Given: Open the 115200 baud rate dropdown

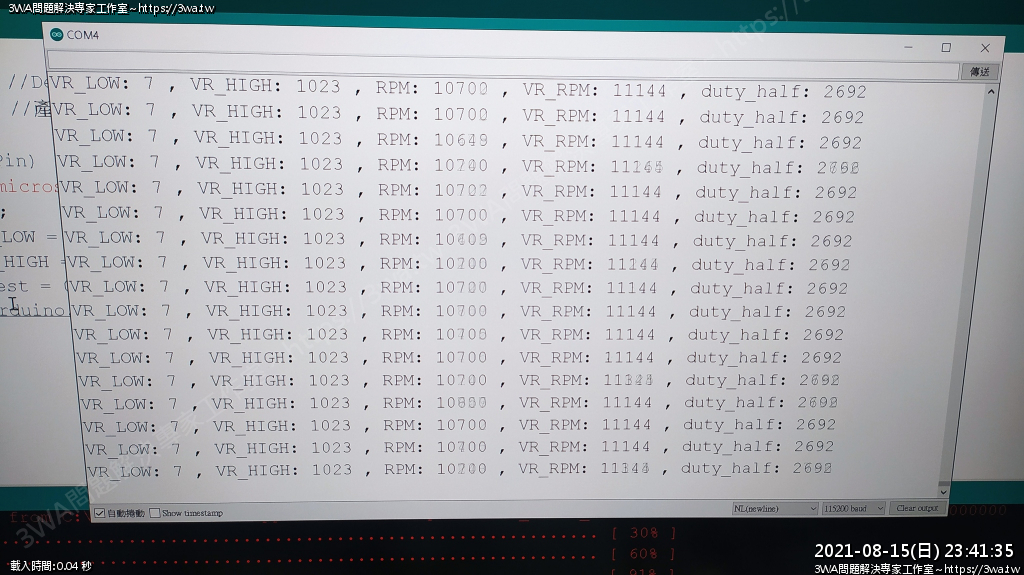Looking at the screenshot, I should (853, 508).
